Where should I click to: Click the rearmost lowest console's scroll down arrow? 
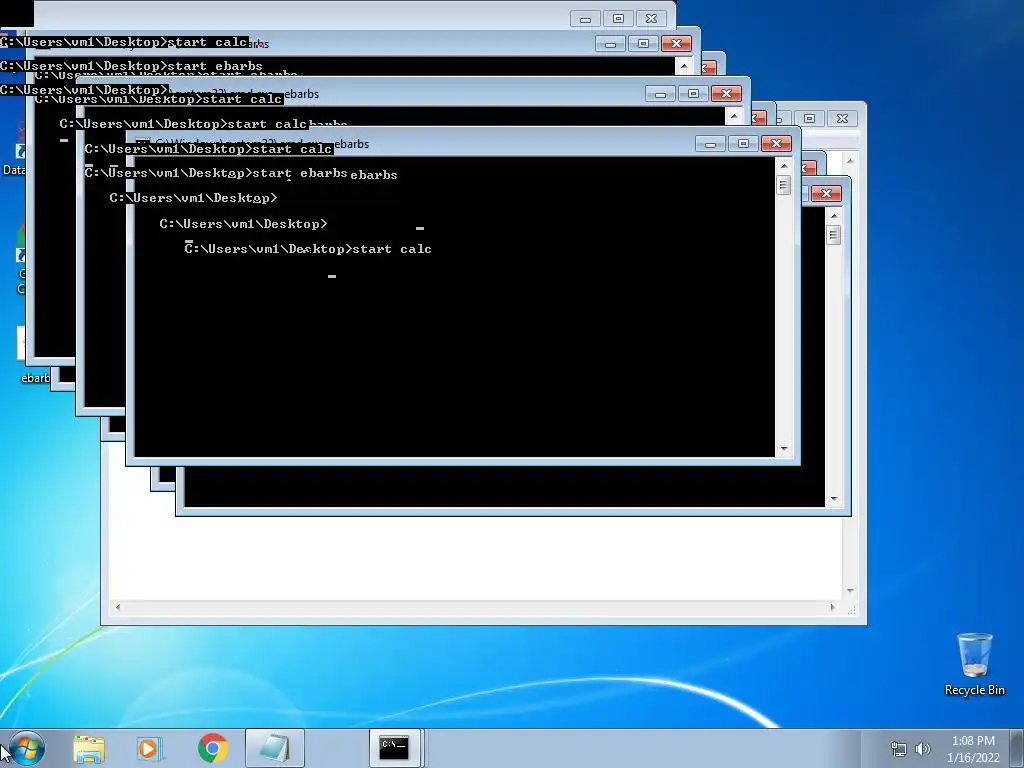tap(833, 499)
